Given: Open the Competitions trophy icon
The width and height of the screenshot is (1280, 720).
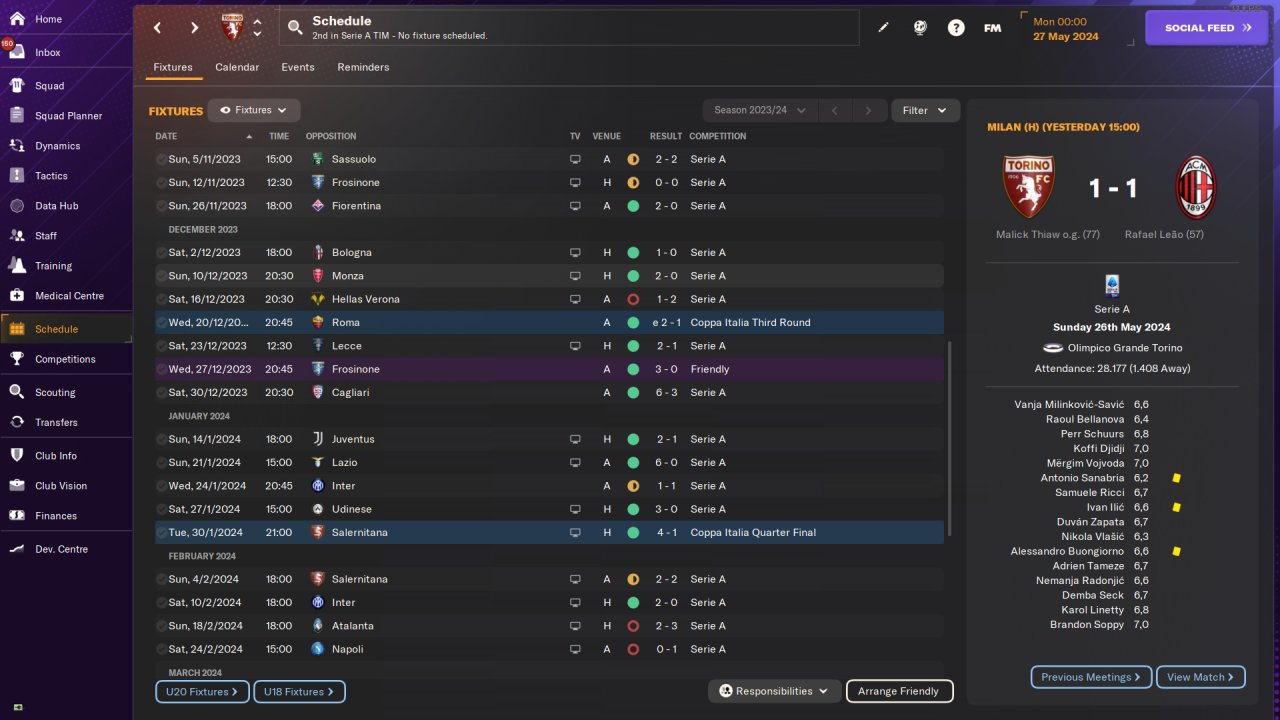Looking at the screenshot, I should (x=17, y=359).
